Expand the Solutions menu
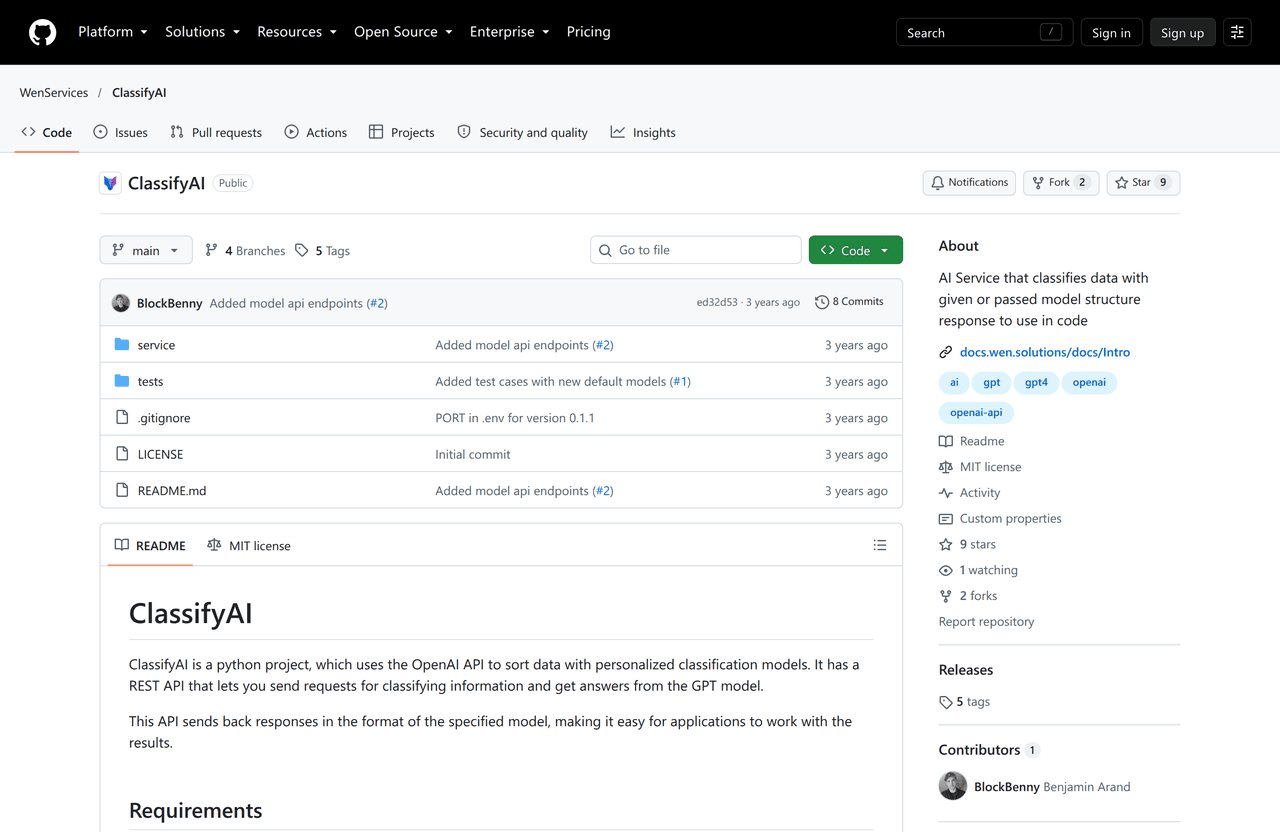Screen dimensions: 1280x832 (203, 32)
